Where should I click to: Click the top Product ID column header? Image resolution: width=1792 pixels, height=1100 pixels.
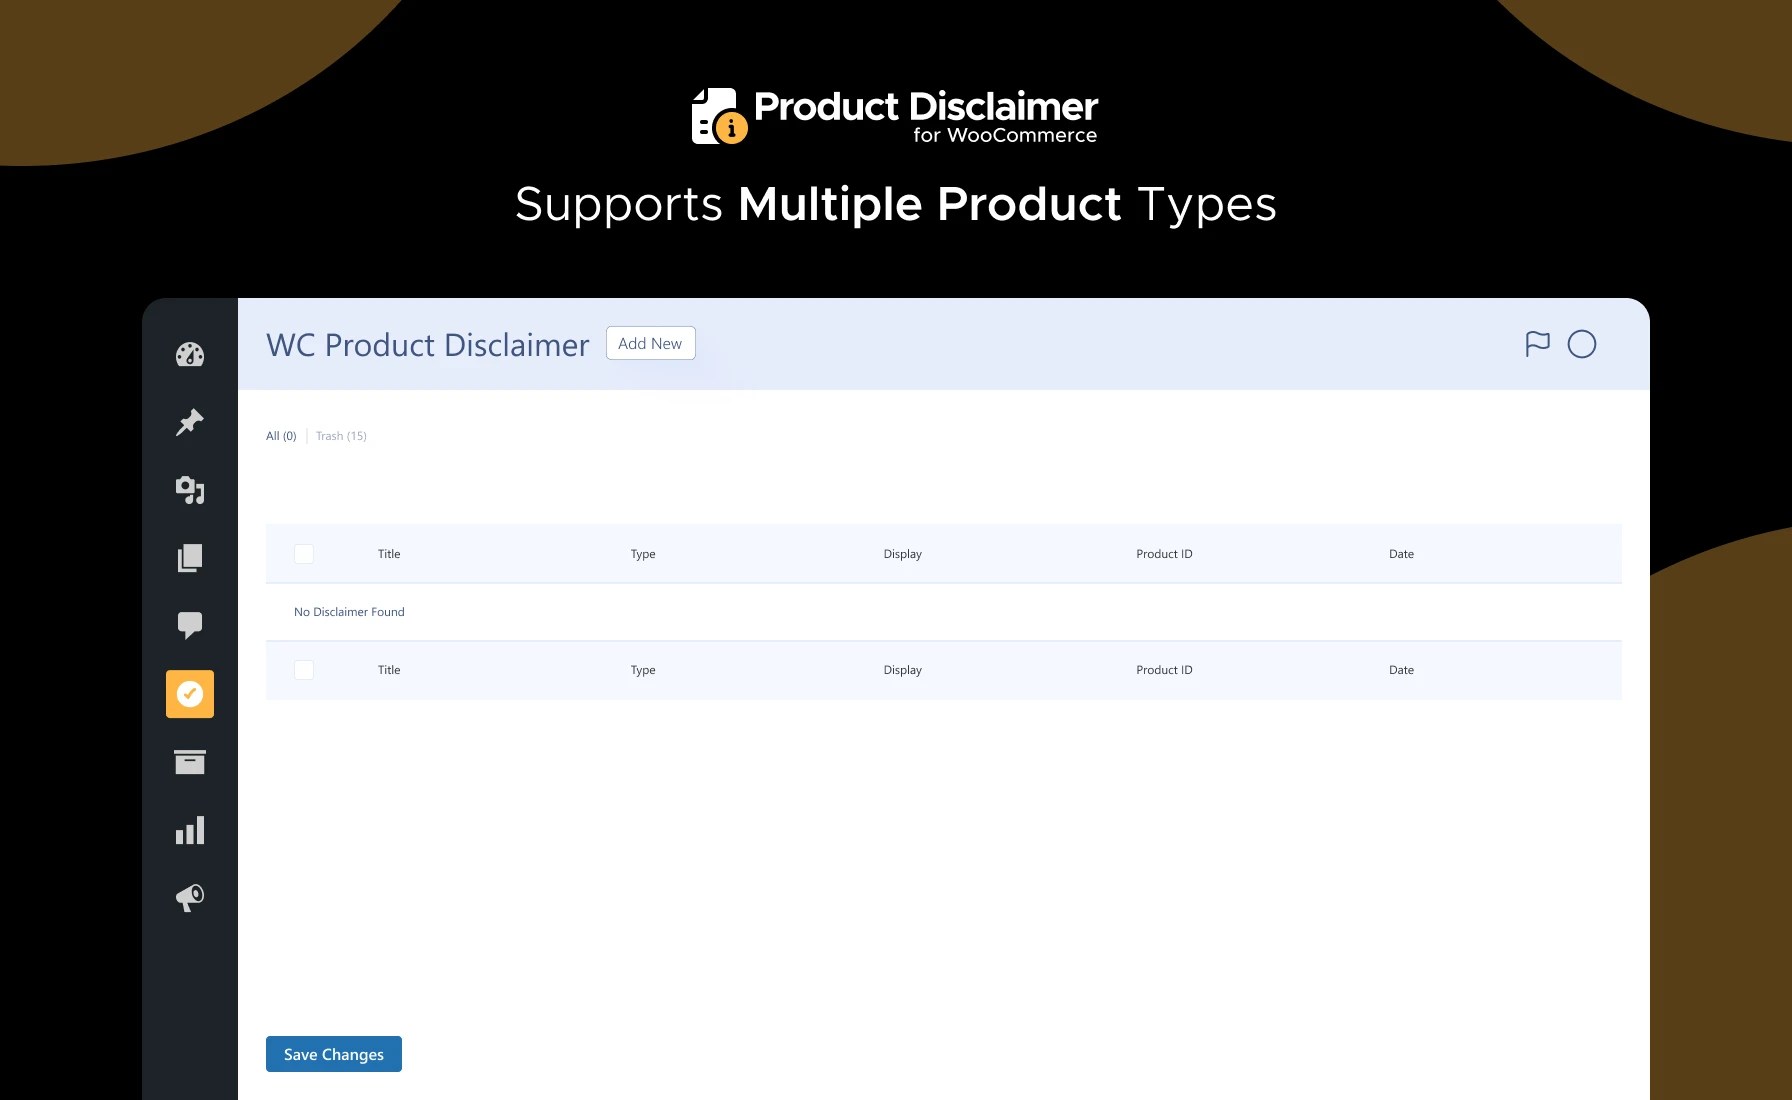[x=1164, y=554]
